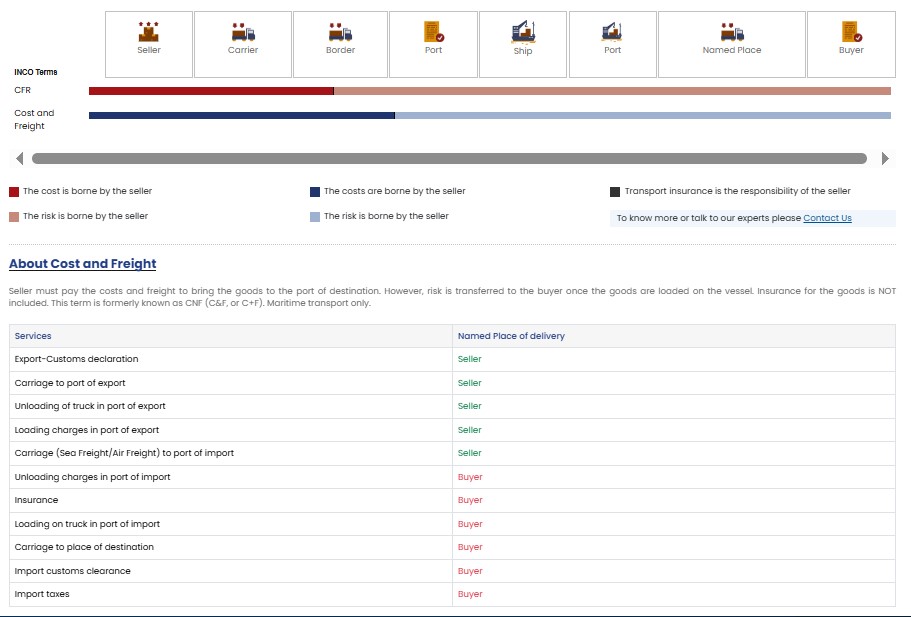Screen dimensions: 911x617
Task: Click the Border stage icon
Action: (x=340, y=33)
